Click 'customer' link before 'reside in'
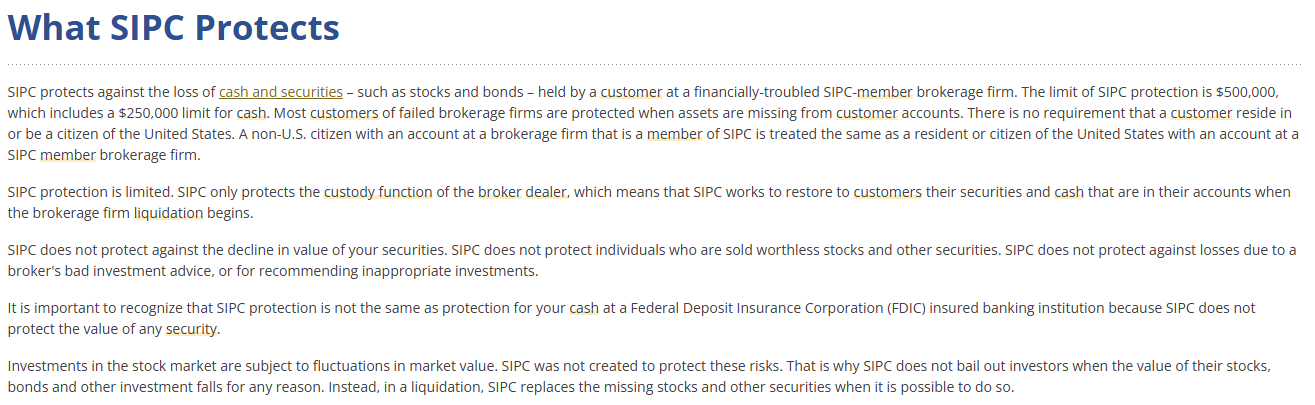The height and width of the screenshot is (405, 1315). tap(1201, 113)
